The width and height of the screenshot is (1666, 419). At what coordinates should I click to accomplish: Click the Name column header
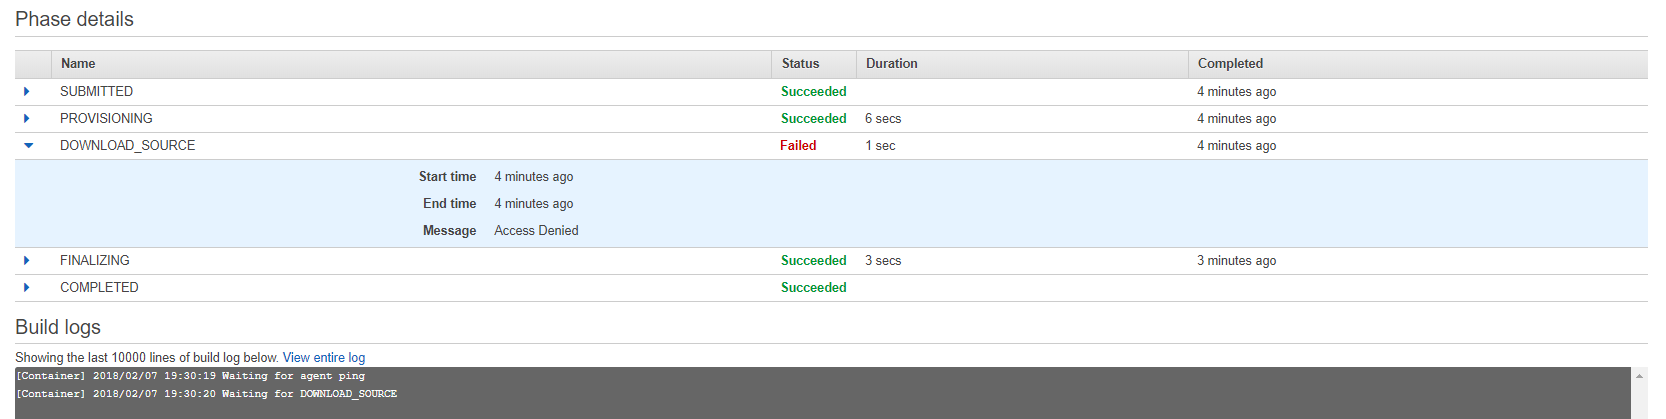click(78, 63)
